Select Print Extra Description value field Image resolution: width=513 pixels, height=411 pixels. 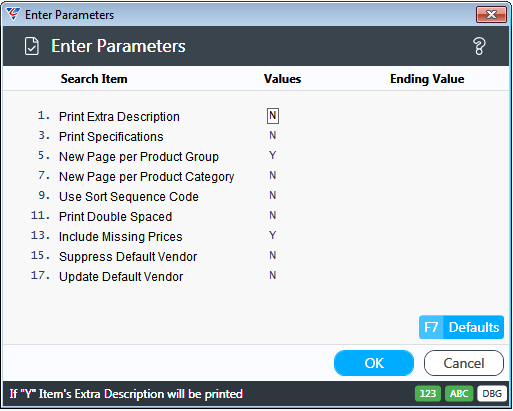point(273,116)
